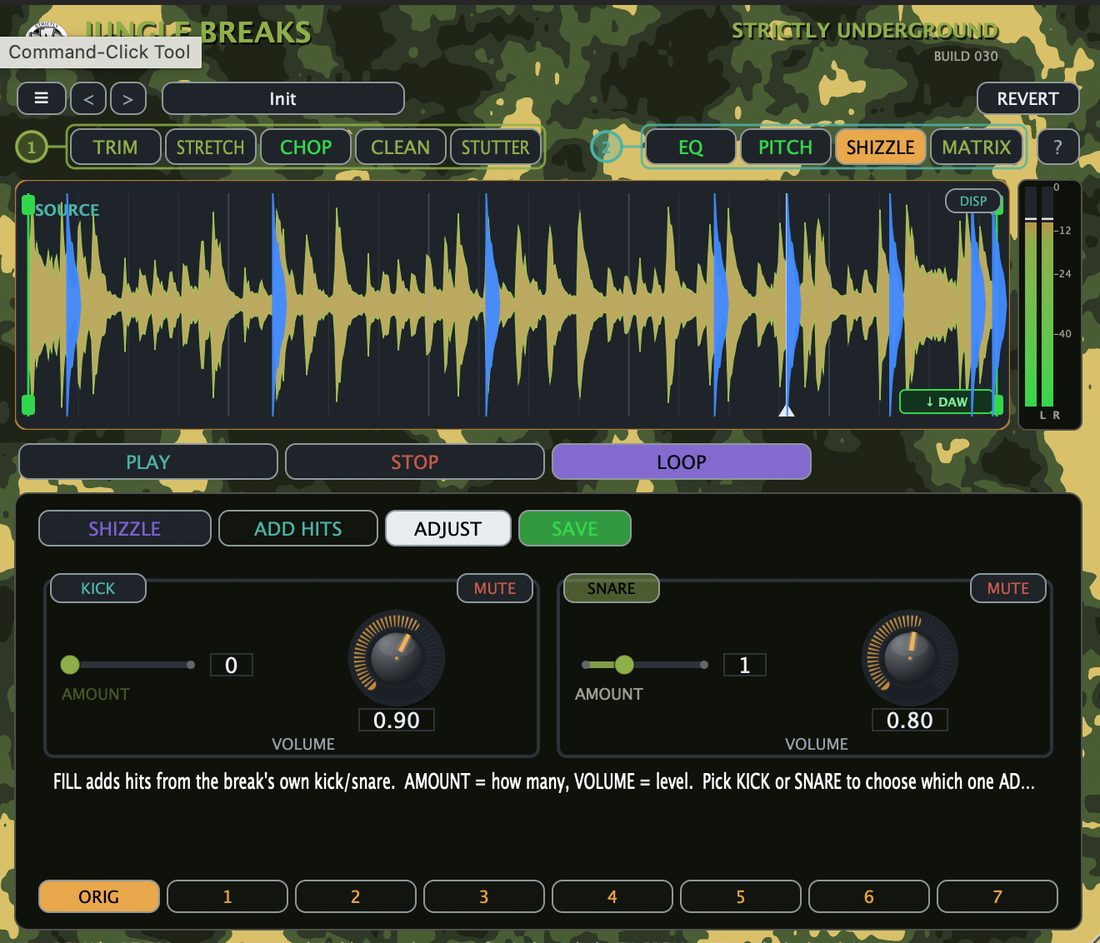Image resolution: width=1100 pixels, height=943 pixels.
Task: Select variation slot 7
Action: pos(998,897)
